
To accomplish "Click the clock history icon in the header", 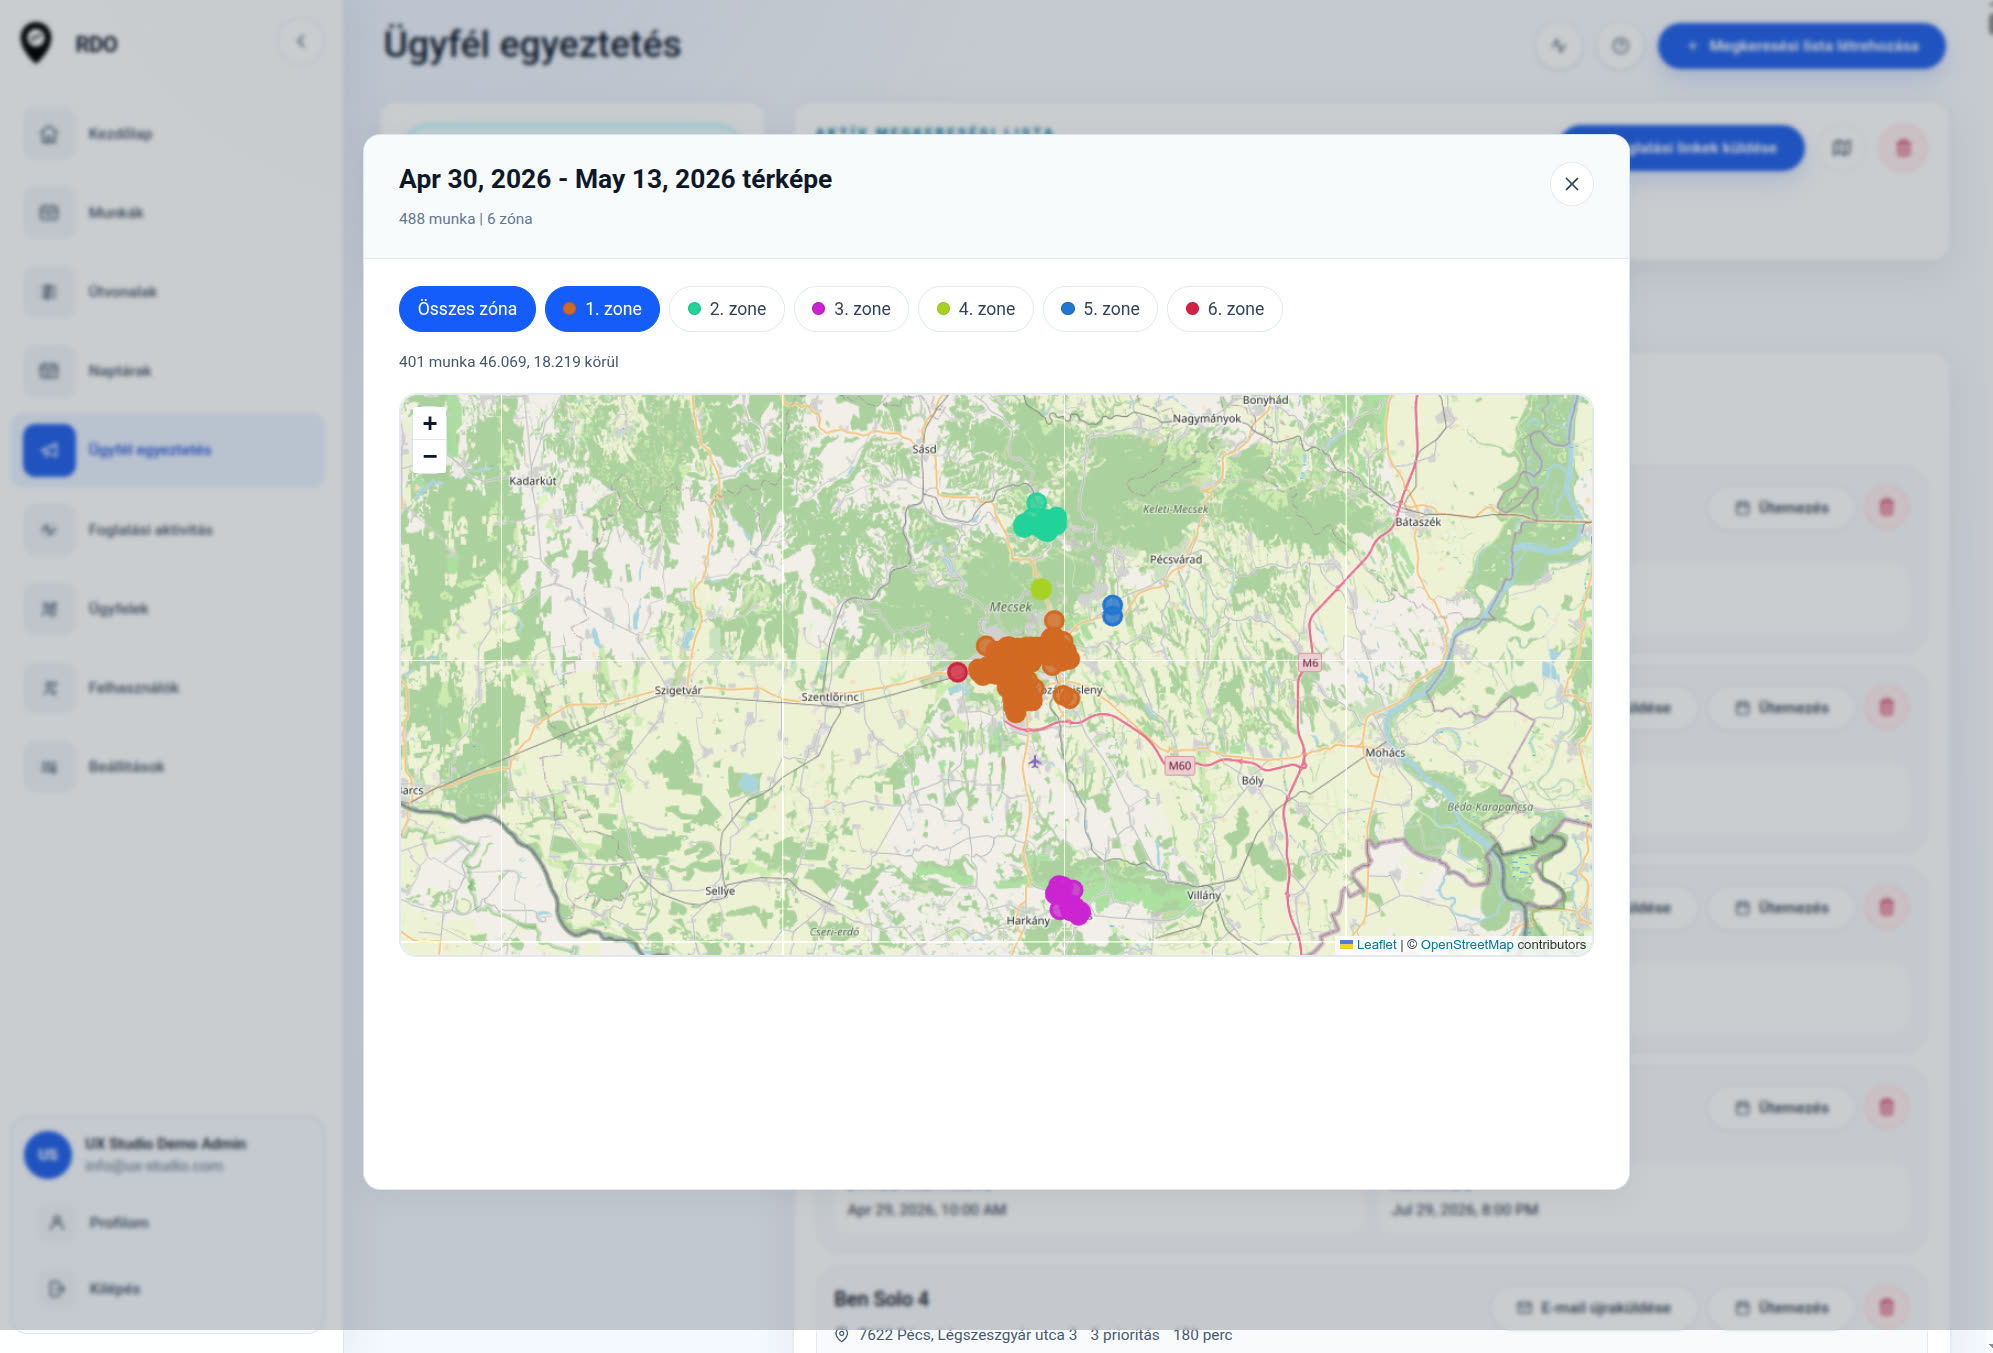I will click(x=1620, y=46).
